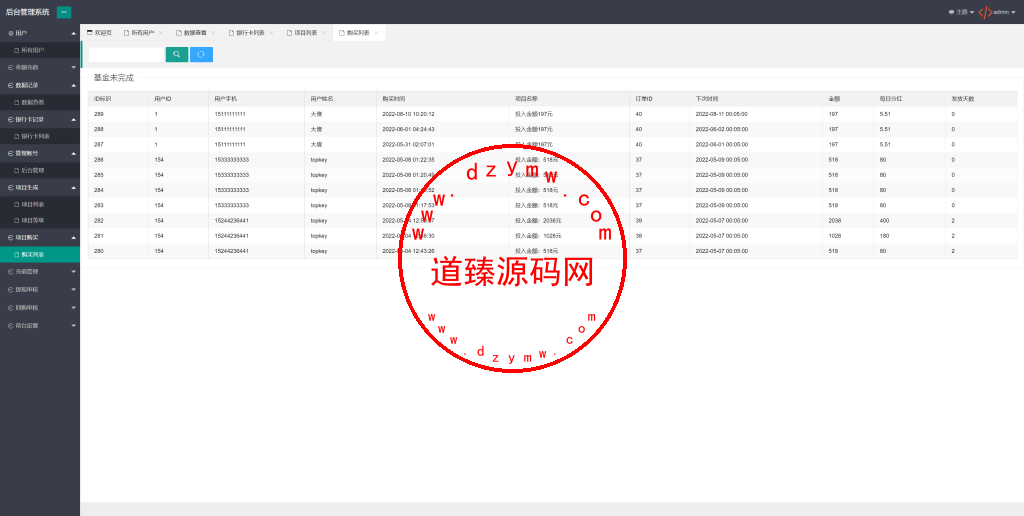The height and width of the screenshot is (516, 1024).
Task: Switch to the 银行卡列表 tab
Action: click(x=247, y=33)
